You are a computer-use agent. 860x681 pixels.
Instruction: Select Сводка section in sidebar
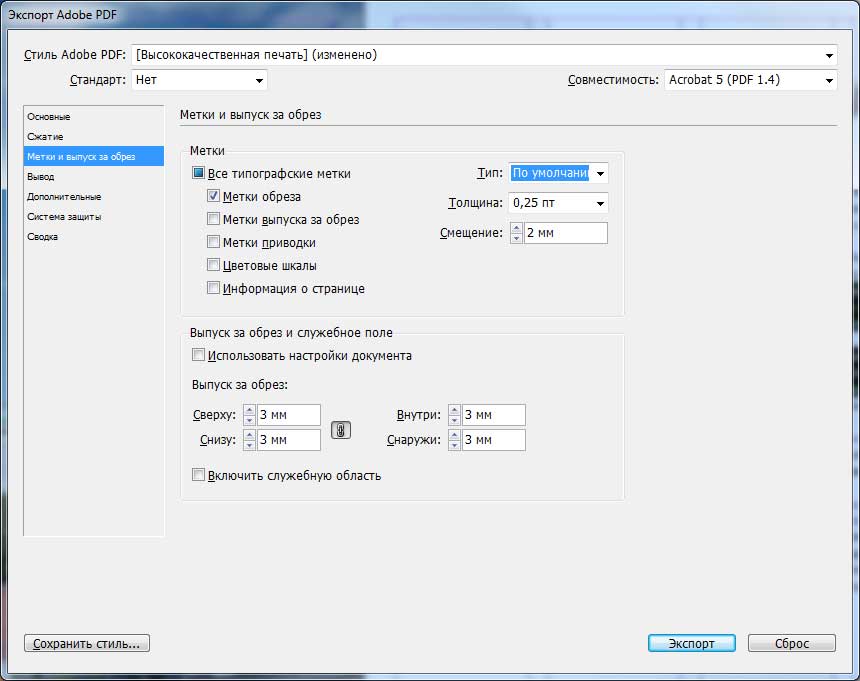pyautogui.click(x=94, y=236)
